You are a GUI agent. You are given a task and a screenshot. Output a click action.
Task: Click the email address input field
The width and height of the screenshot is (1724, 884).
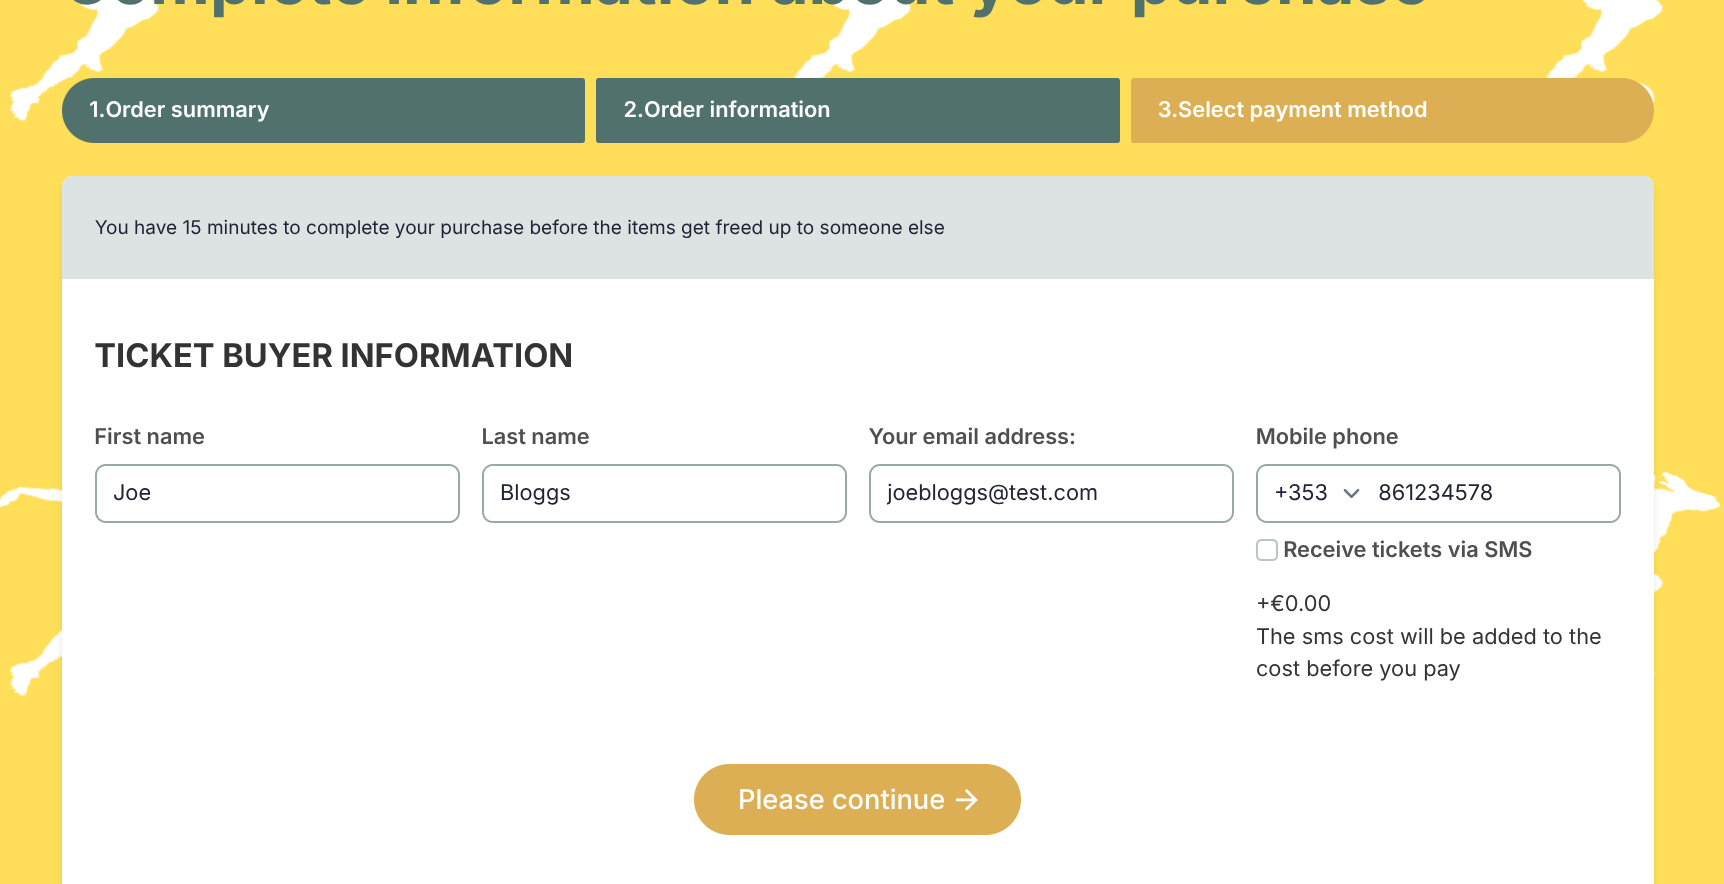pyautogui.click(x=1050, y=493)
